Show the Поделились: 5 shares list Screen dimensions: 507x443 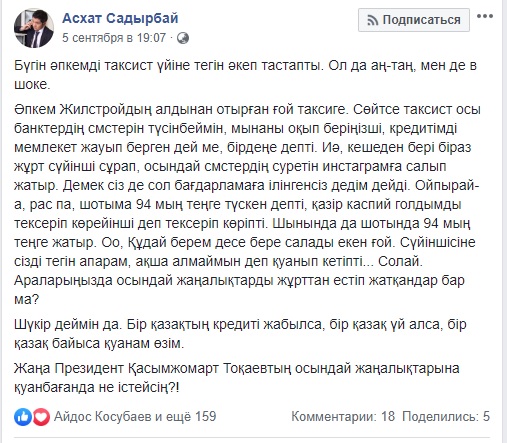pyautogui.click(x=446, y=417)
